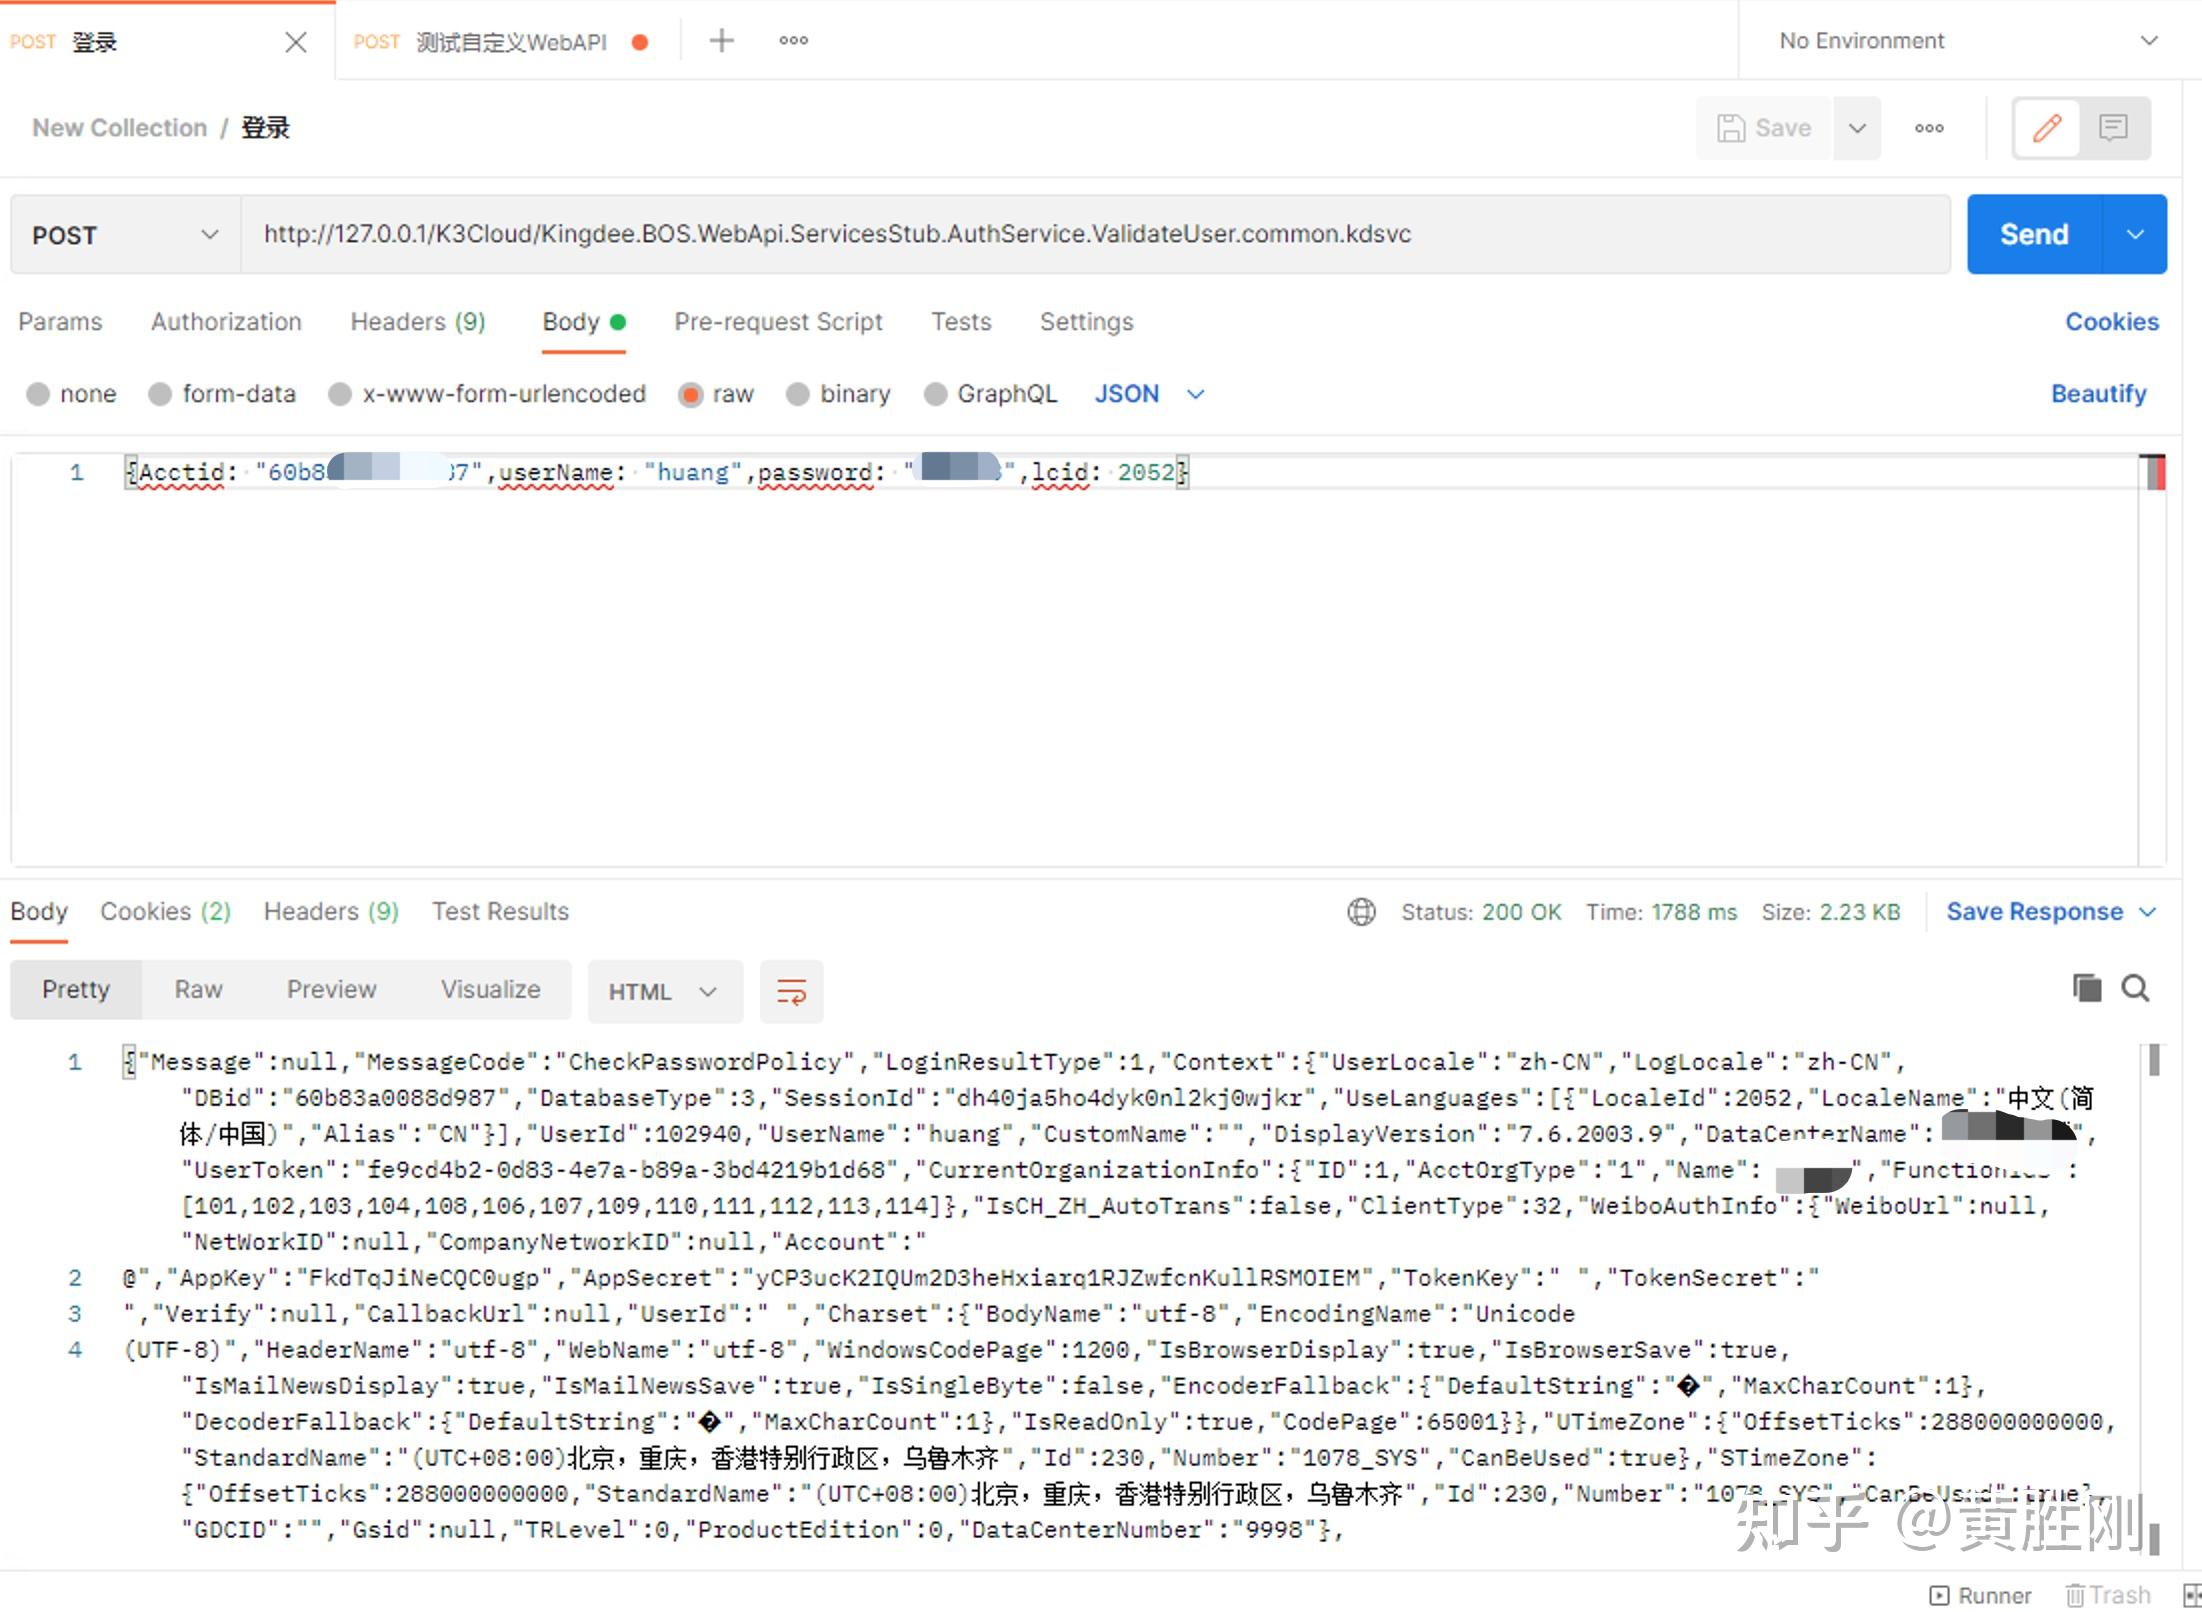Choose the none body radio button

[x=38, y=394]
